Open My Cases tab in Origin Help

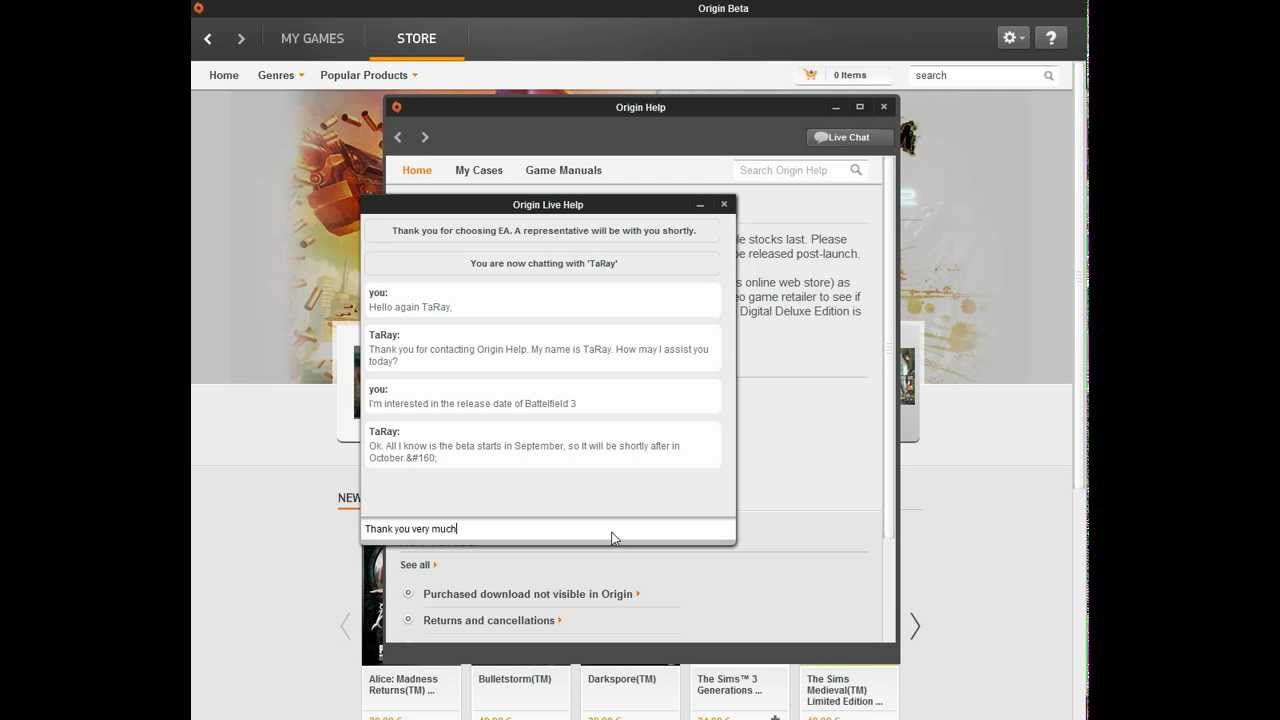479,170
